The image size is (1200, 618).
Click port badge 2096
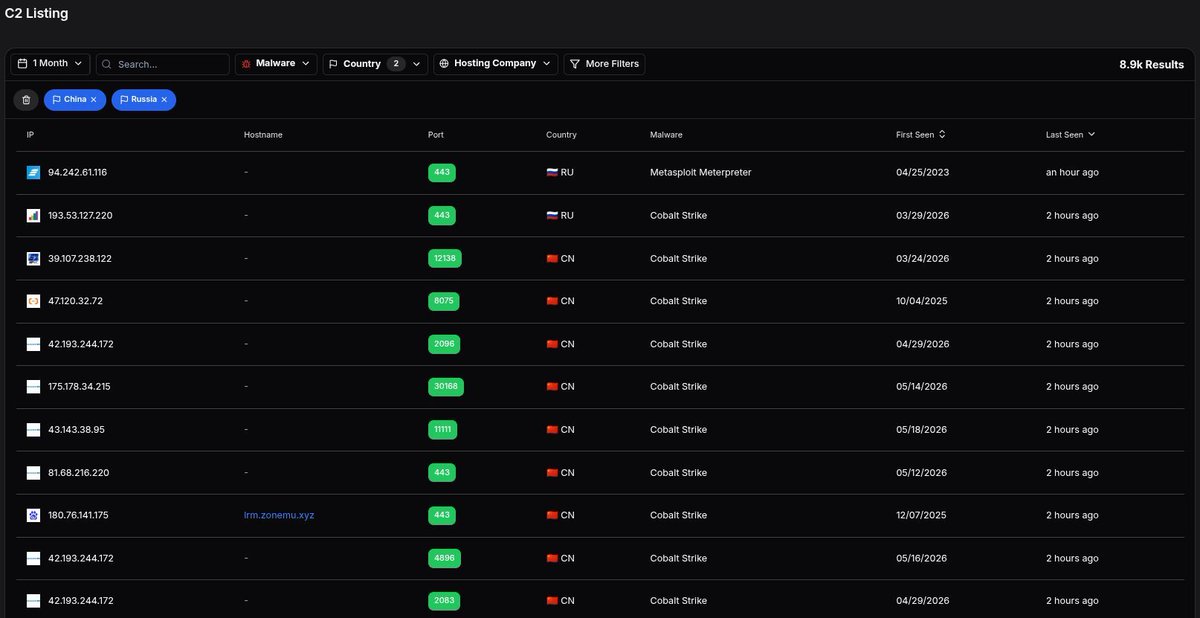coord(443,344)
